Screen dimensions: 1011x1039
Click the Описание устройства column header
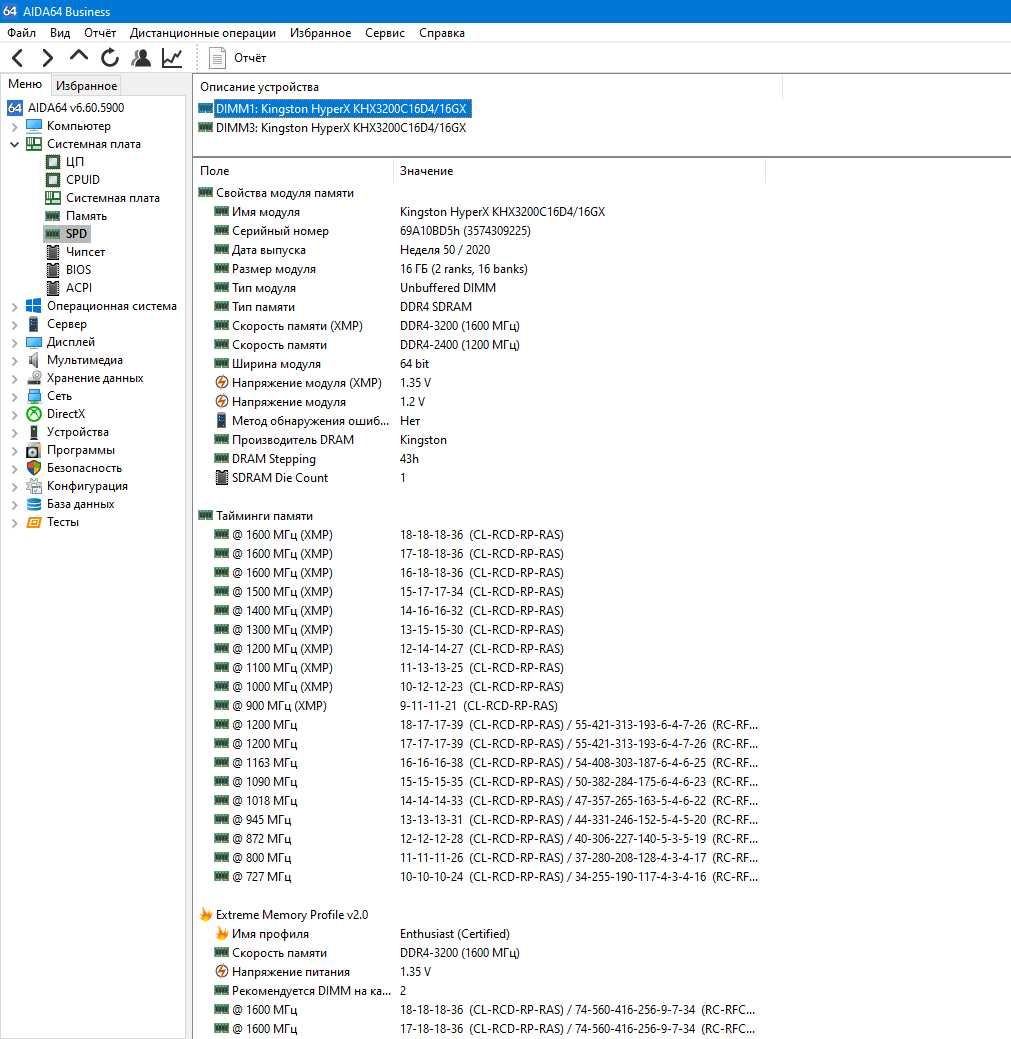pyautogui.click(x=259, y=87)
